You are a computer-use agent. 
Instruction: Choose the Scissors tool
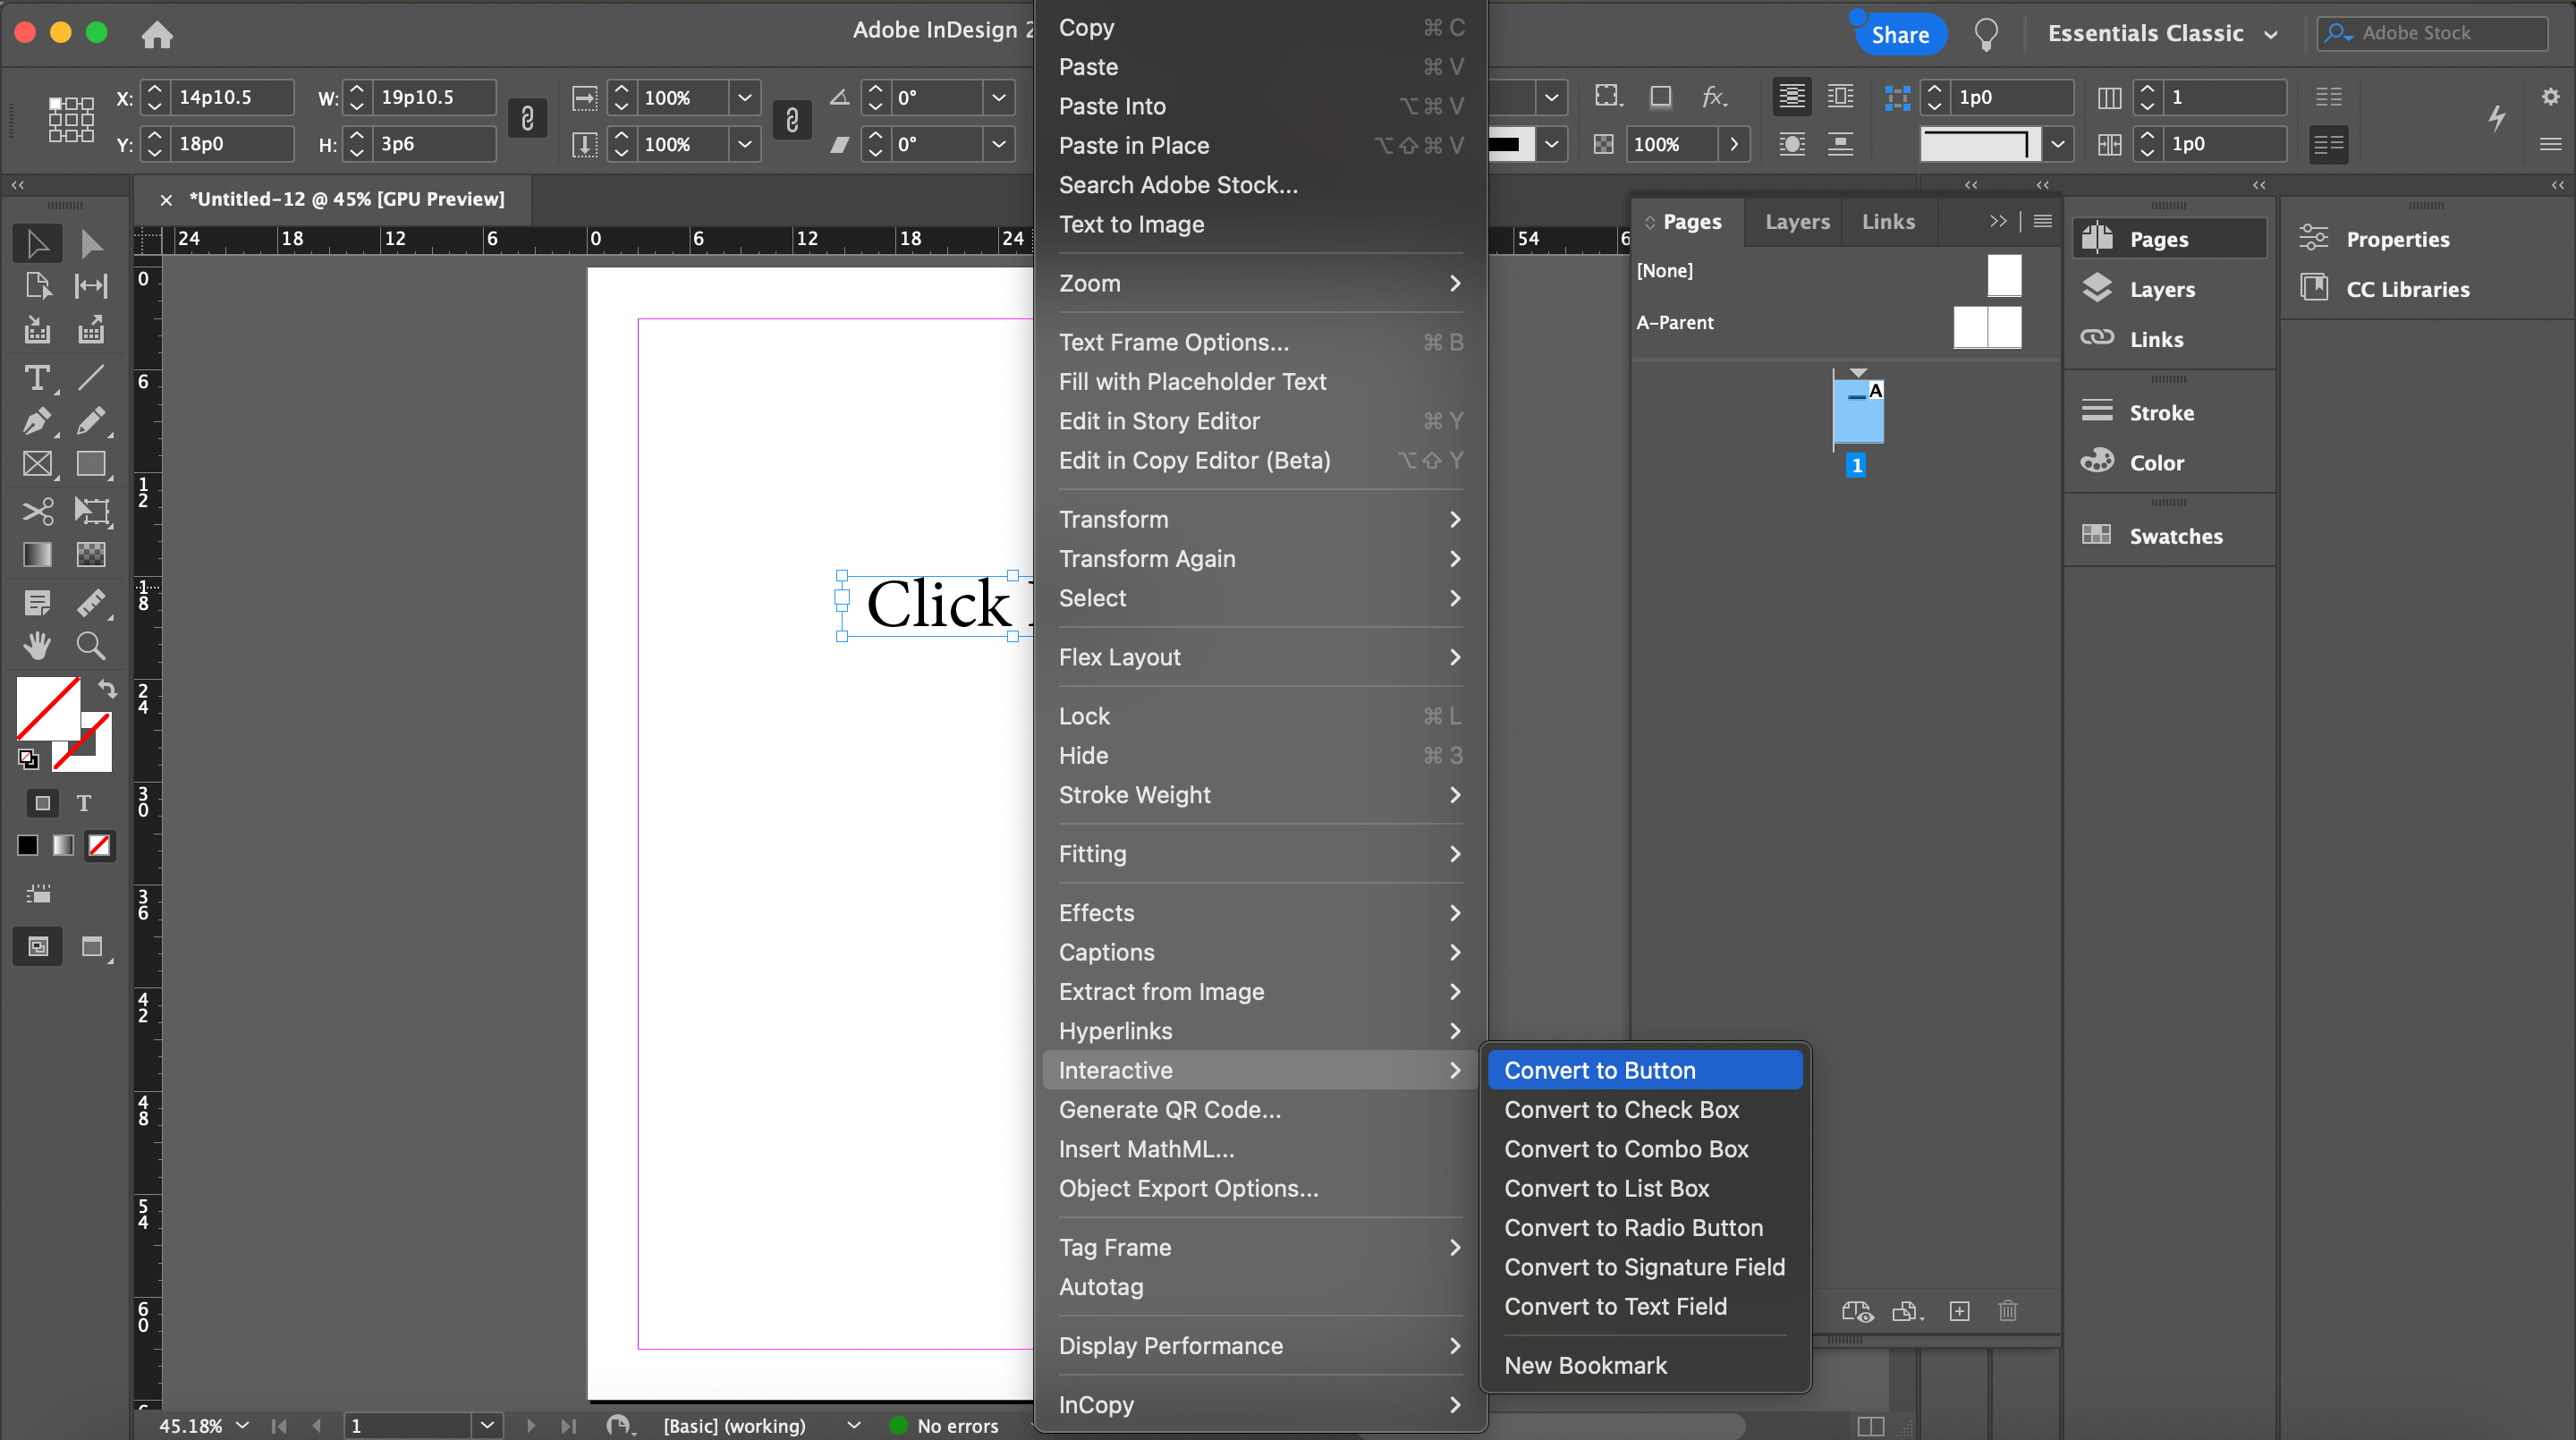click(37, 512)
